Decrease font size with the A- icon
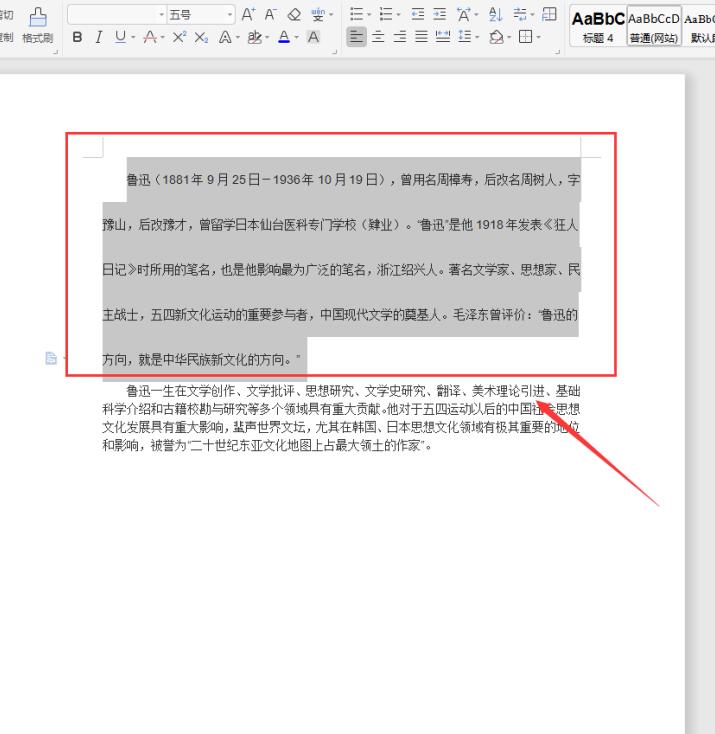715x734 pixels. coord(271,15)
